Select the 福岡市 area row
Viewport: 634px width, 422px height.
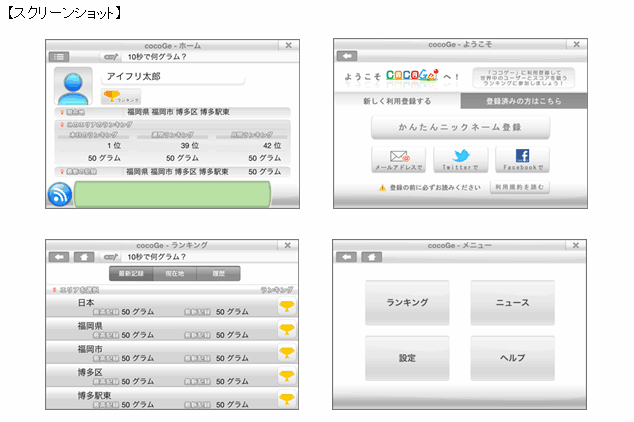172,352
